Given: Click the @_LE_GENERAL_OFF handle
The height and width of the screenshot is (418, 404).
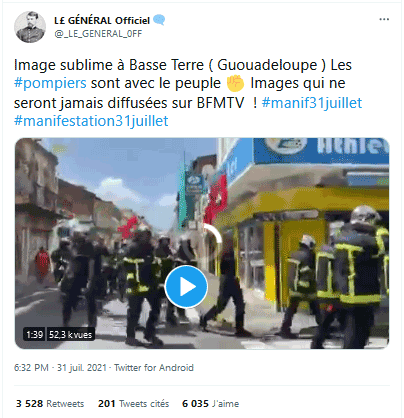Looking at the screenshot, I should click(x=98, y=34).
